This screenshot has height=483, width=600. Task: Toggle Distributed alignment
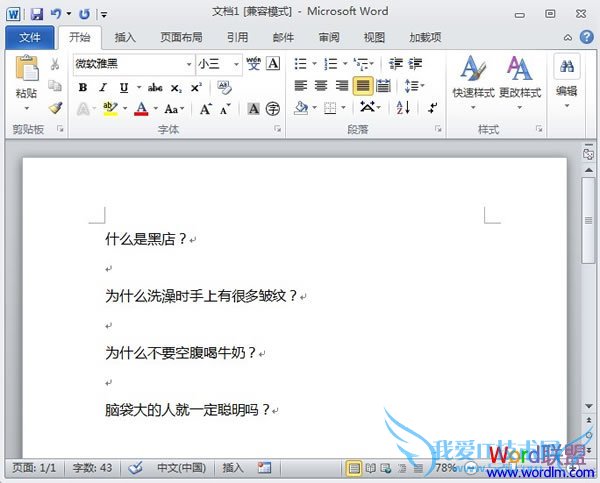(x=383, y=86)
